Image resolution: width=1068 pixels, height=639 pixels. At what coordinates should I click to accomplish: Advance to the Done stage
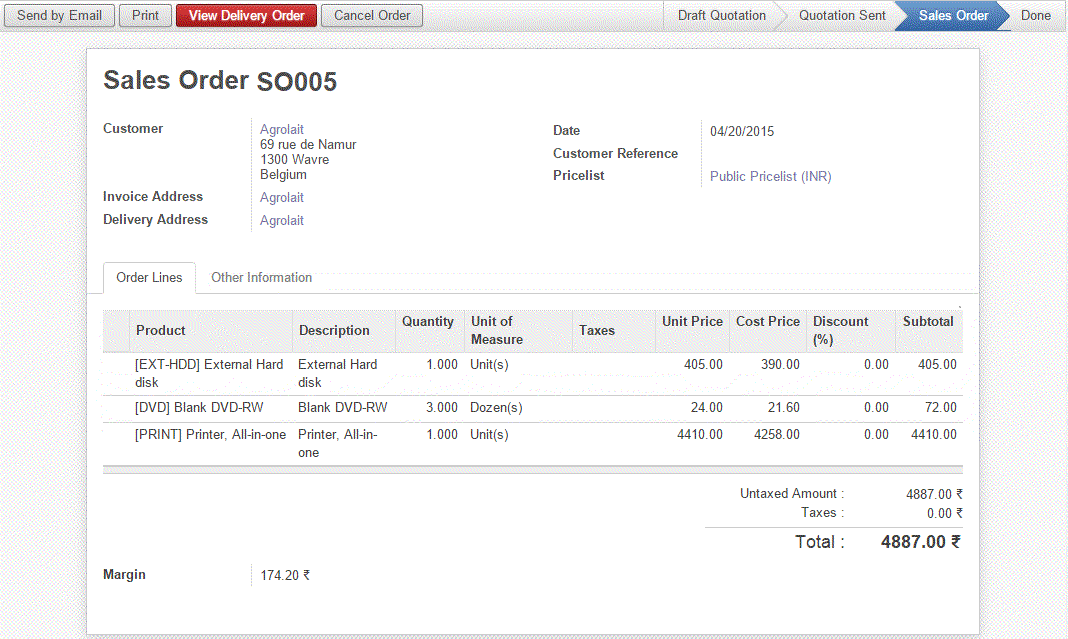(1035, 15)
